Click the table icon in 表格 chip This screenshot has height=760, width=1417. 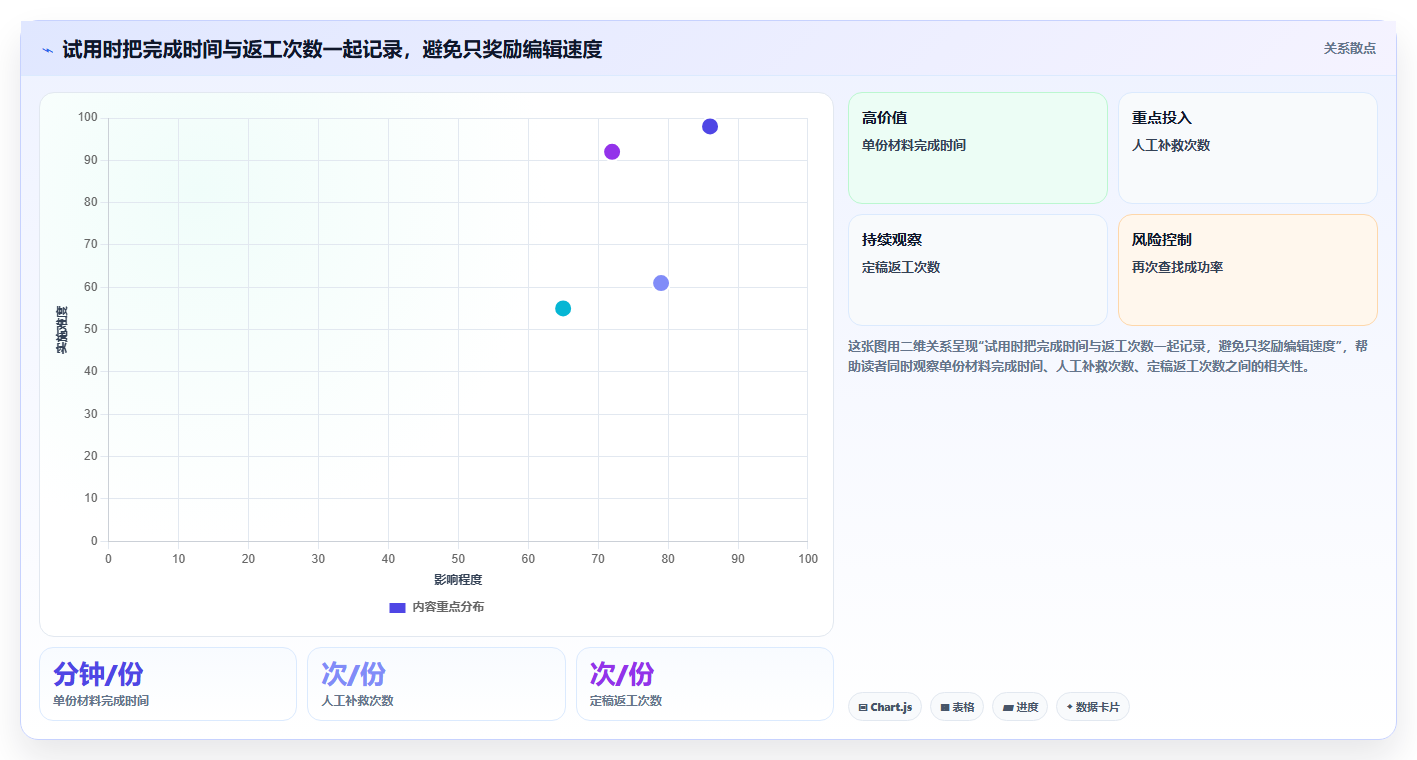[944, 707]
